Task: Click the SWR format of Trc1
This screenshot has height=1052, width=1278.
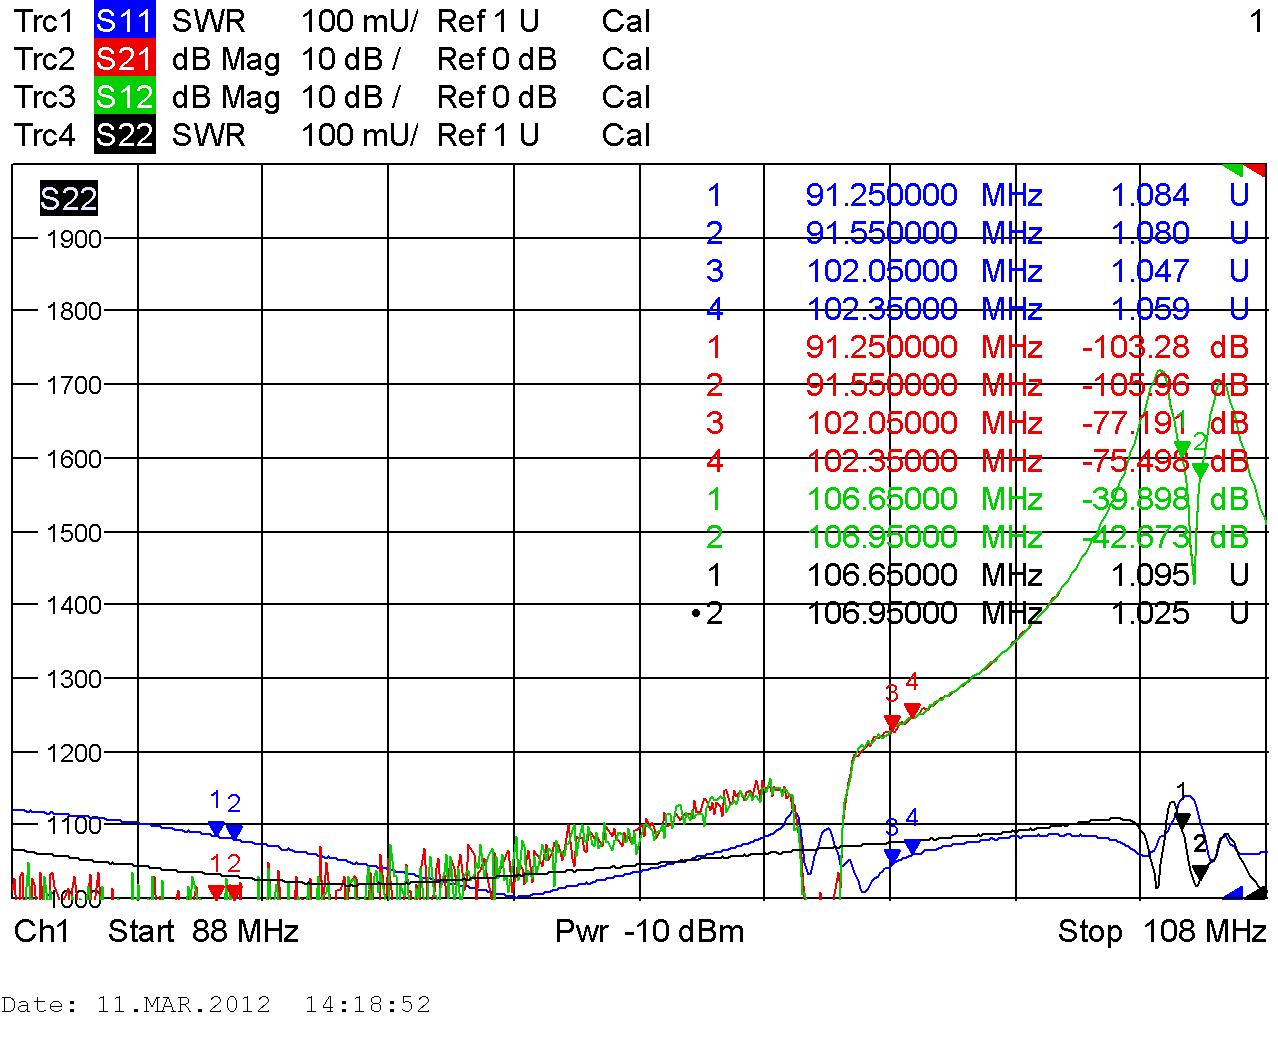Action: tap(208, 21)
